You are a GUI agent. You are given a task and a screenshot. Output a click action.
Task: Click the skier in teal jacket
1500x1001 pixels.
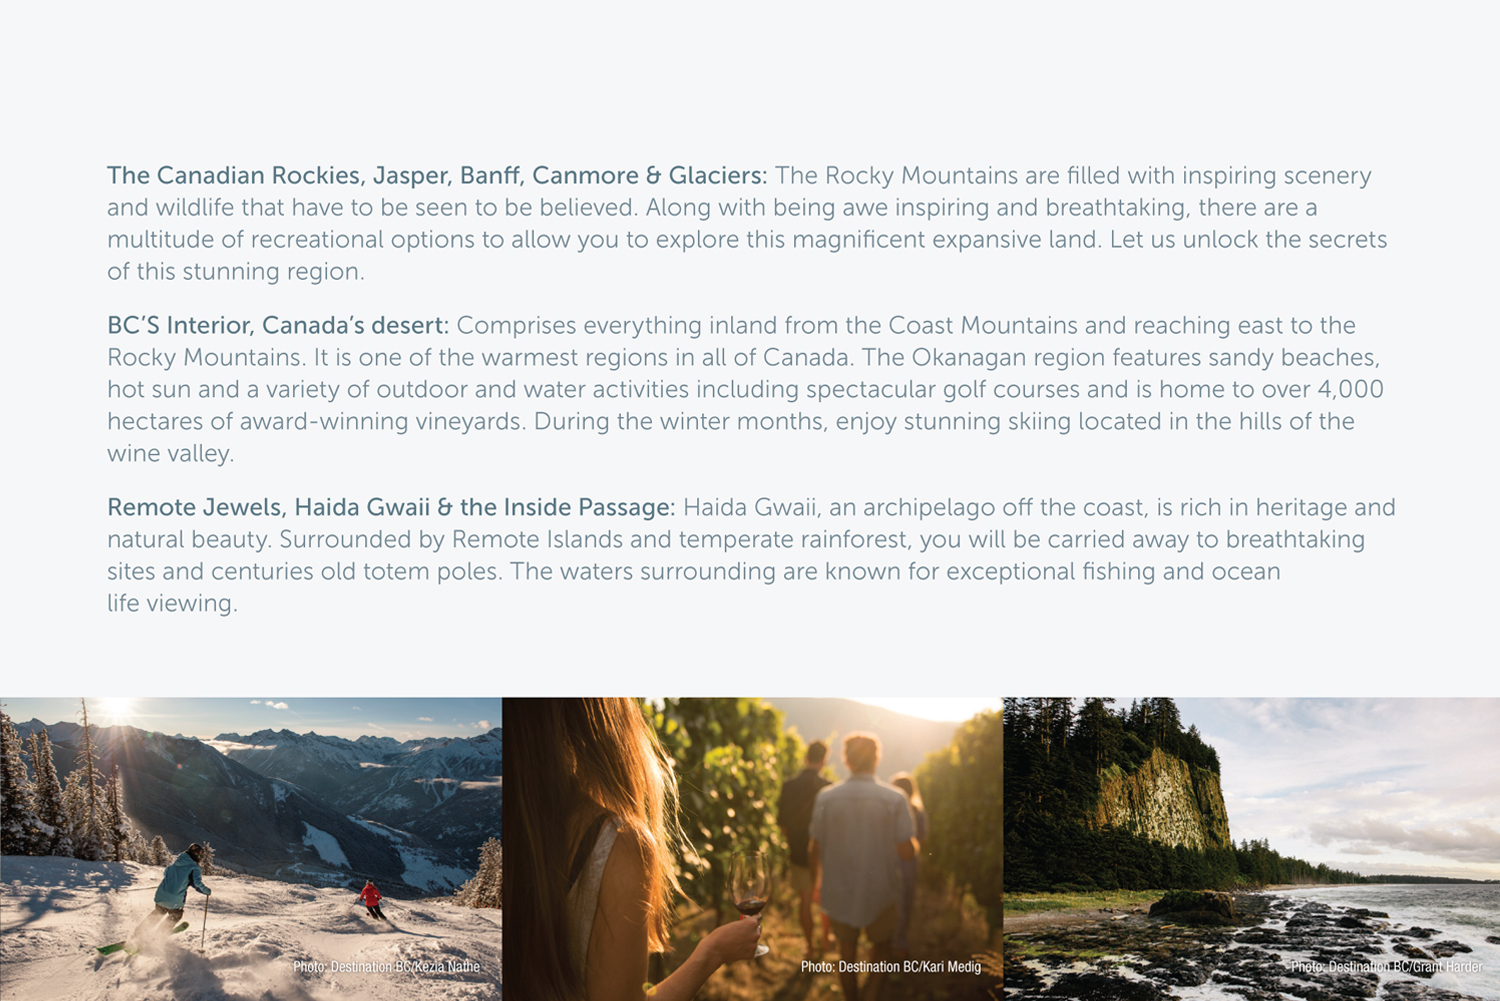178,892
